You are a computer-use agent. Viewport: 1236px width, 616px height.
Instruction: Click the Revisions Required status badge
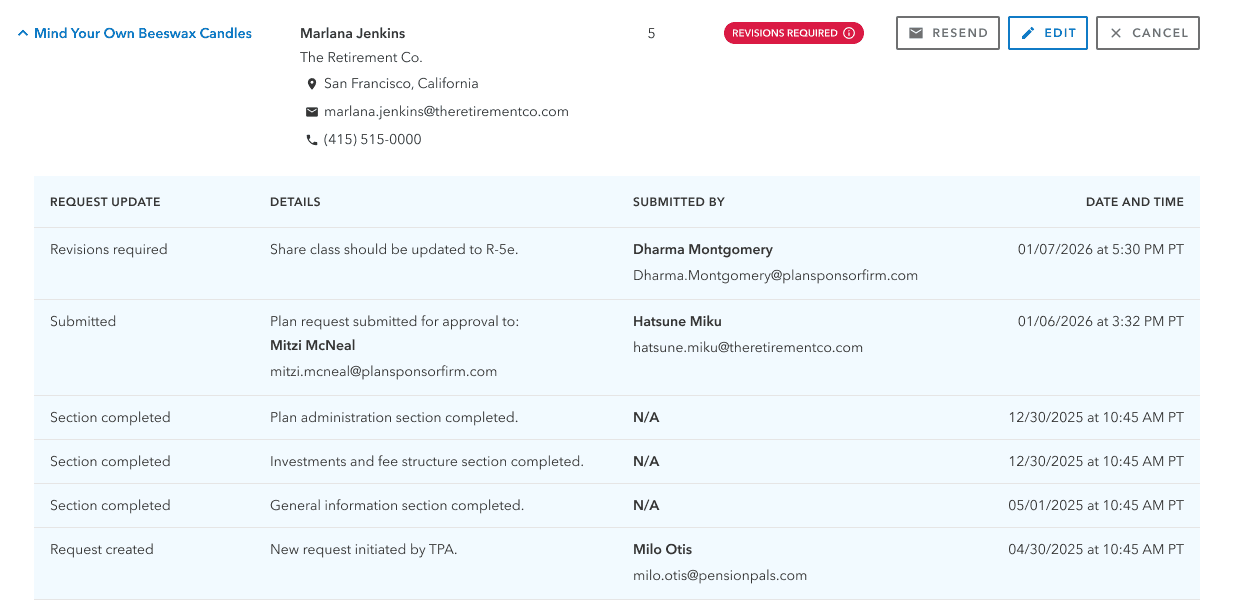point(794,33)
